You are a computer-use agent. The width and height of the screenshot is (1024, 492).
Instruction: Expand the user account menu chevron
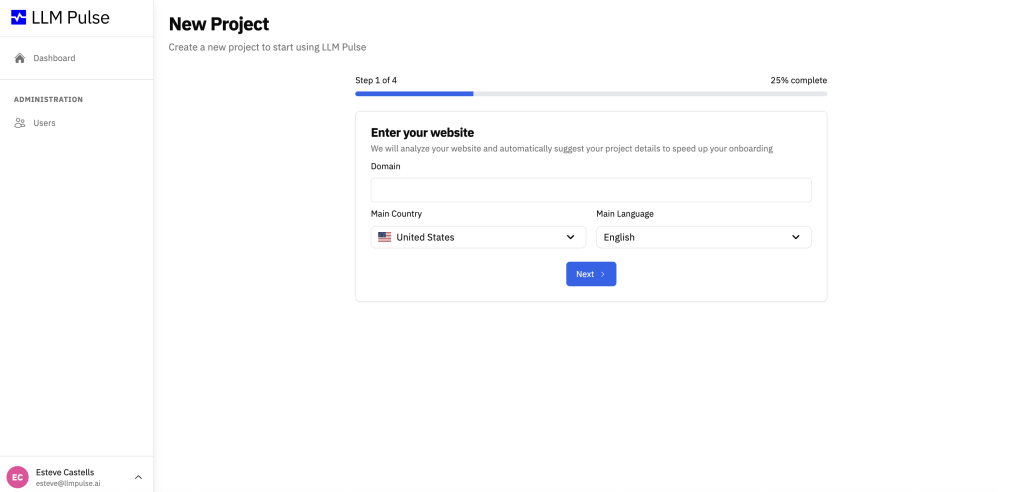coord(138,477)
